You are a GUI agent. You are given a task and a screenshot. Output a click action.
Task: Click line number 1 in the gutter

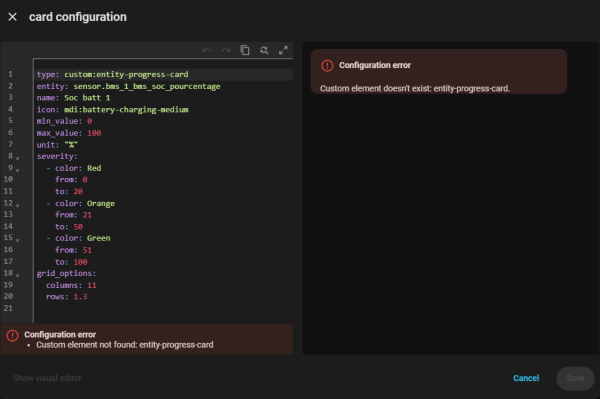[10, 74]
